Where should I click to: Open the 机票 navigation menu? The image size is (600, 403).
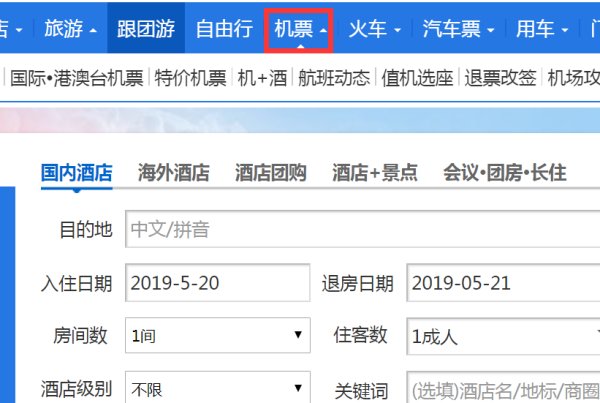click(x=299, y=30)
